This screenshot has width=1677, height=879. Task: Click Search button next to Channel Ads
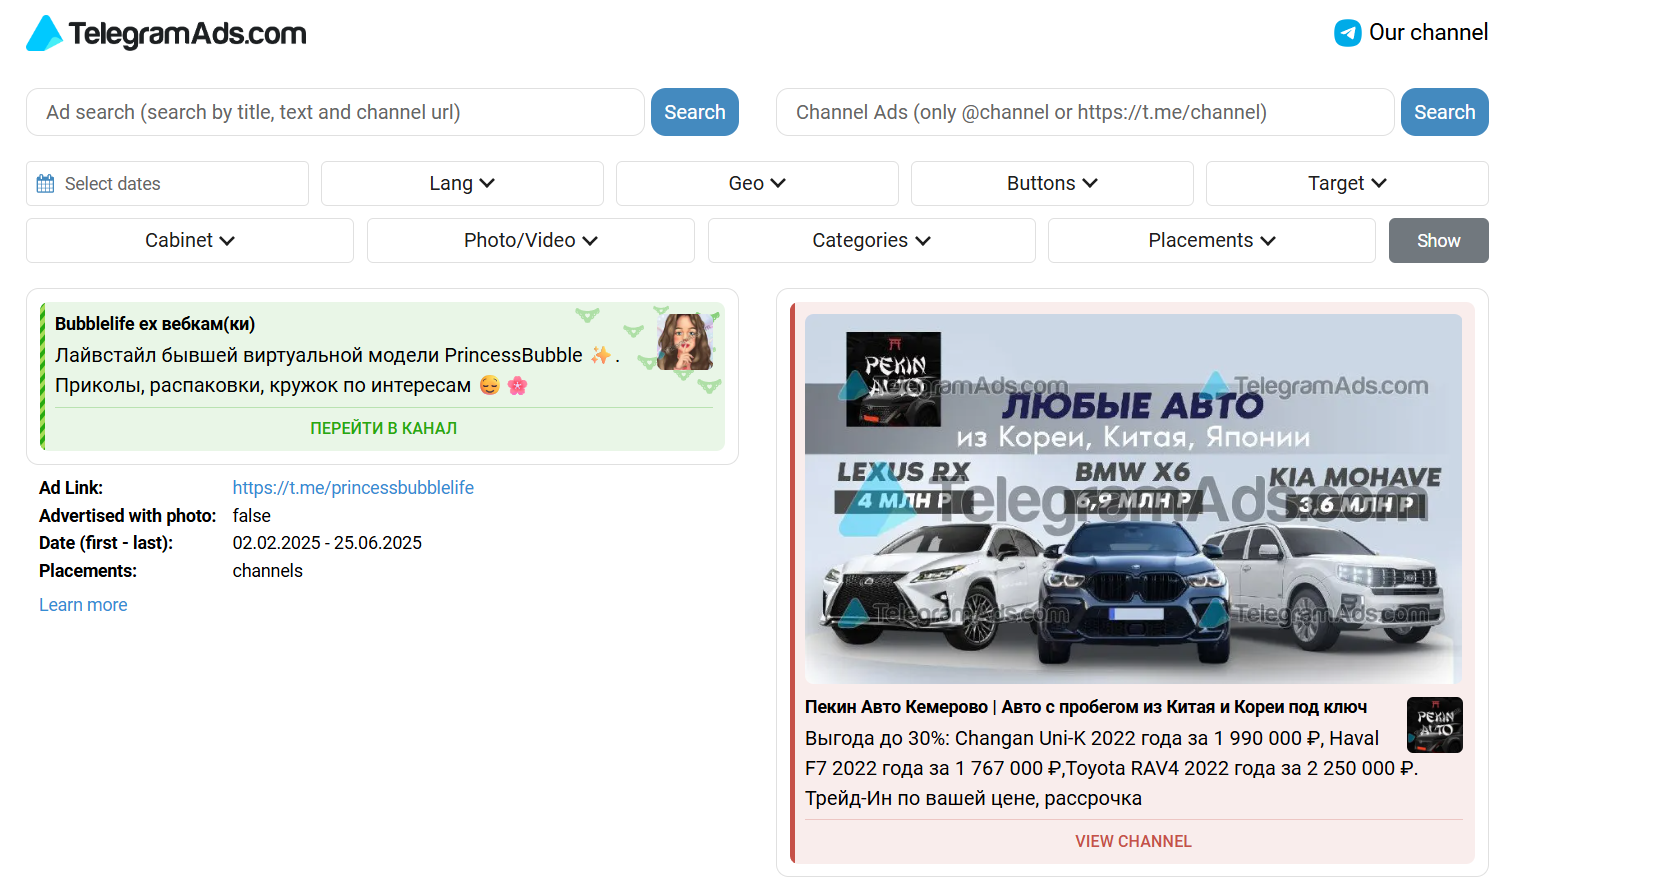[1445, 112]
